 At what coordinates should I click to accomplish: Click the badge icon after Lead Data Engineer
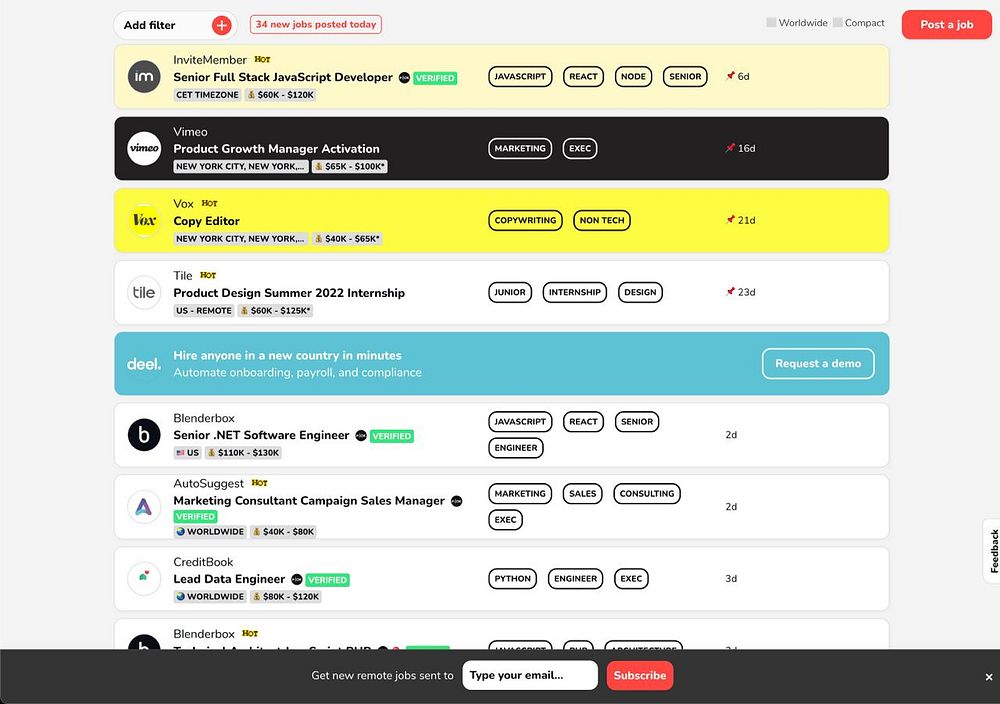tap(297, 580)
